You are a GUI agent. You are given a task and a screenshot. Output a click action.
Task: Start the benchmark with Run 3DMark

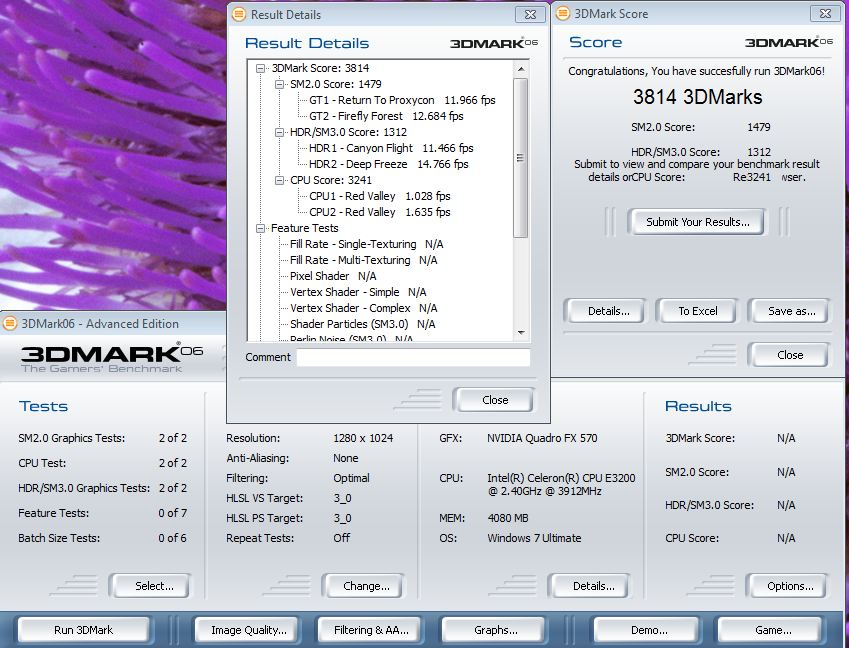pos(82,630)
